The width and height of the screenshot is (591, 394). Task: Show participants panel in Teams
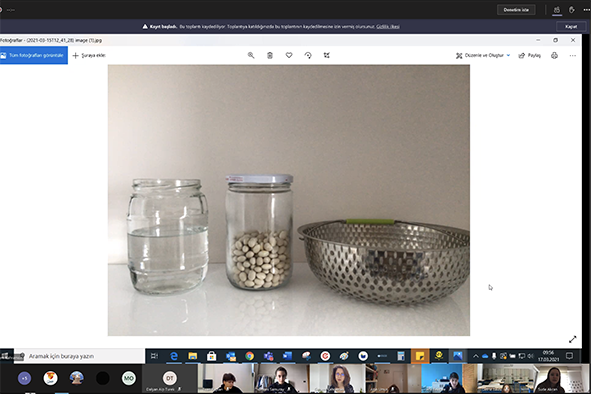click(x=557, y=10)
